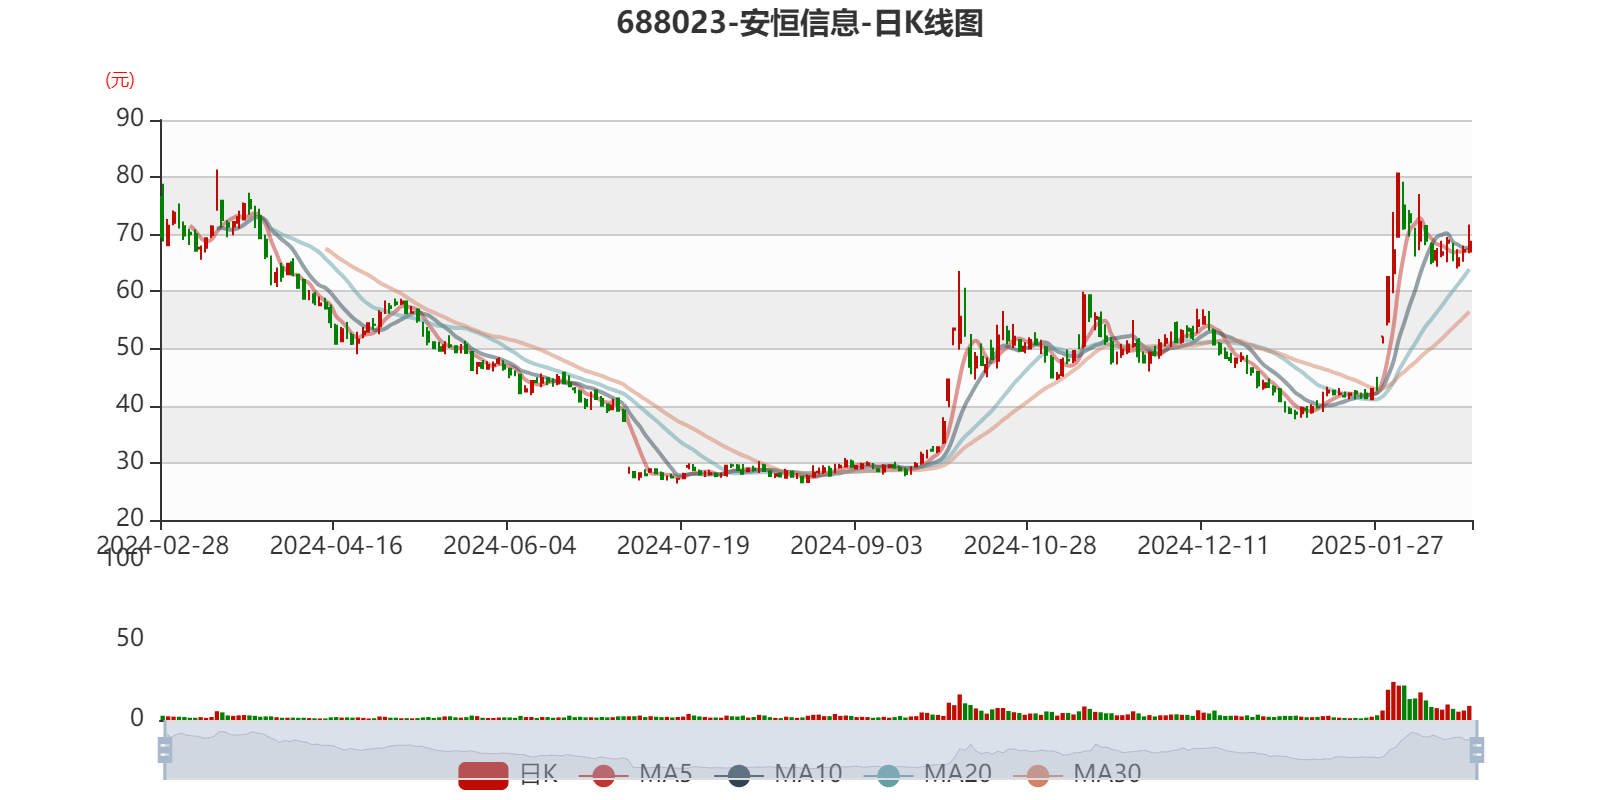Click the left handle of the zoom slider
The width and height of the screenshot is (1600, 800).
tap(165, 749)
